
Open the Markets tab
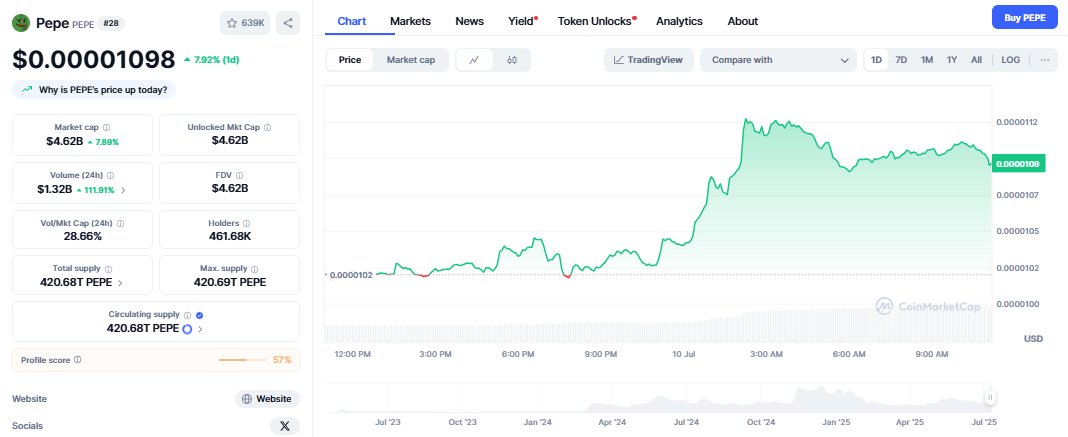point(411,21)
